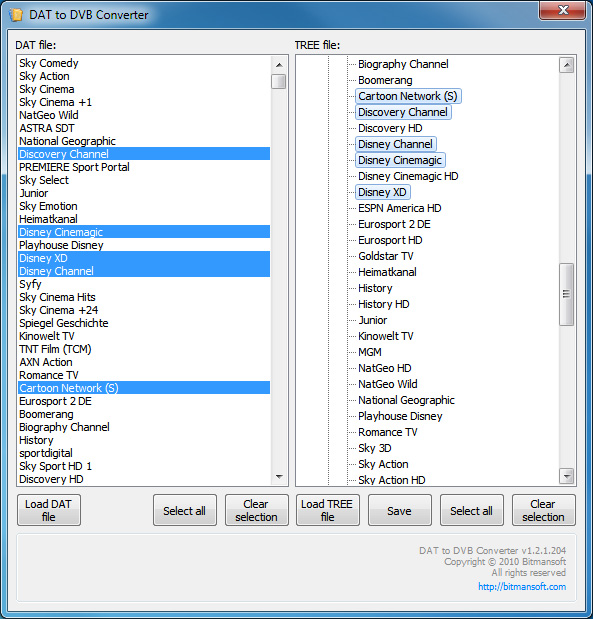593x619 pixels.
Task: Select Sky Sport HD 1 in the DAT list
Action: pos(144,466)
